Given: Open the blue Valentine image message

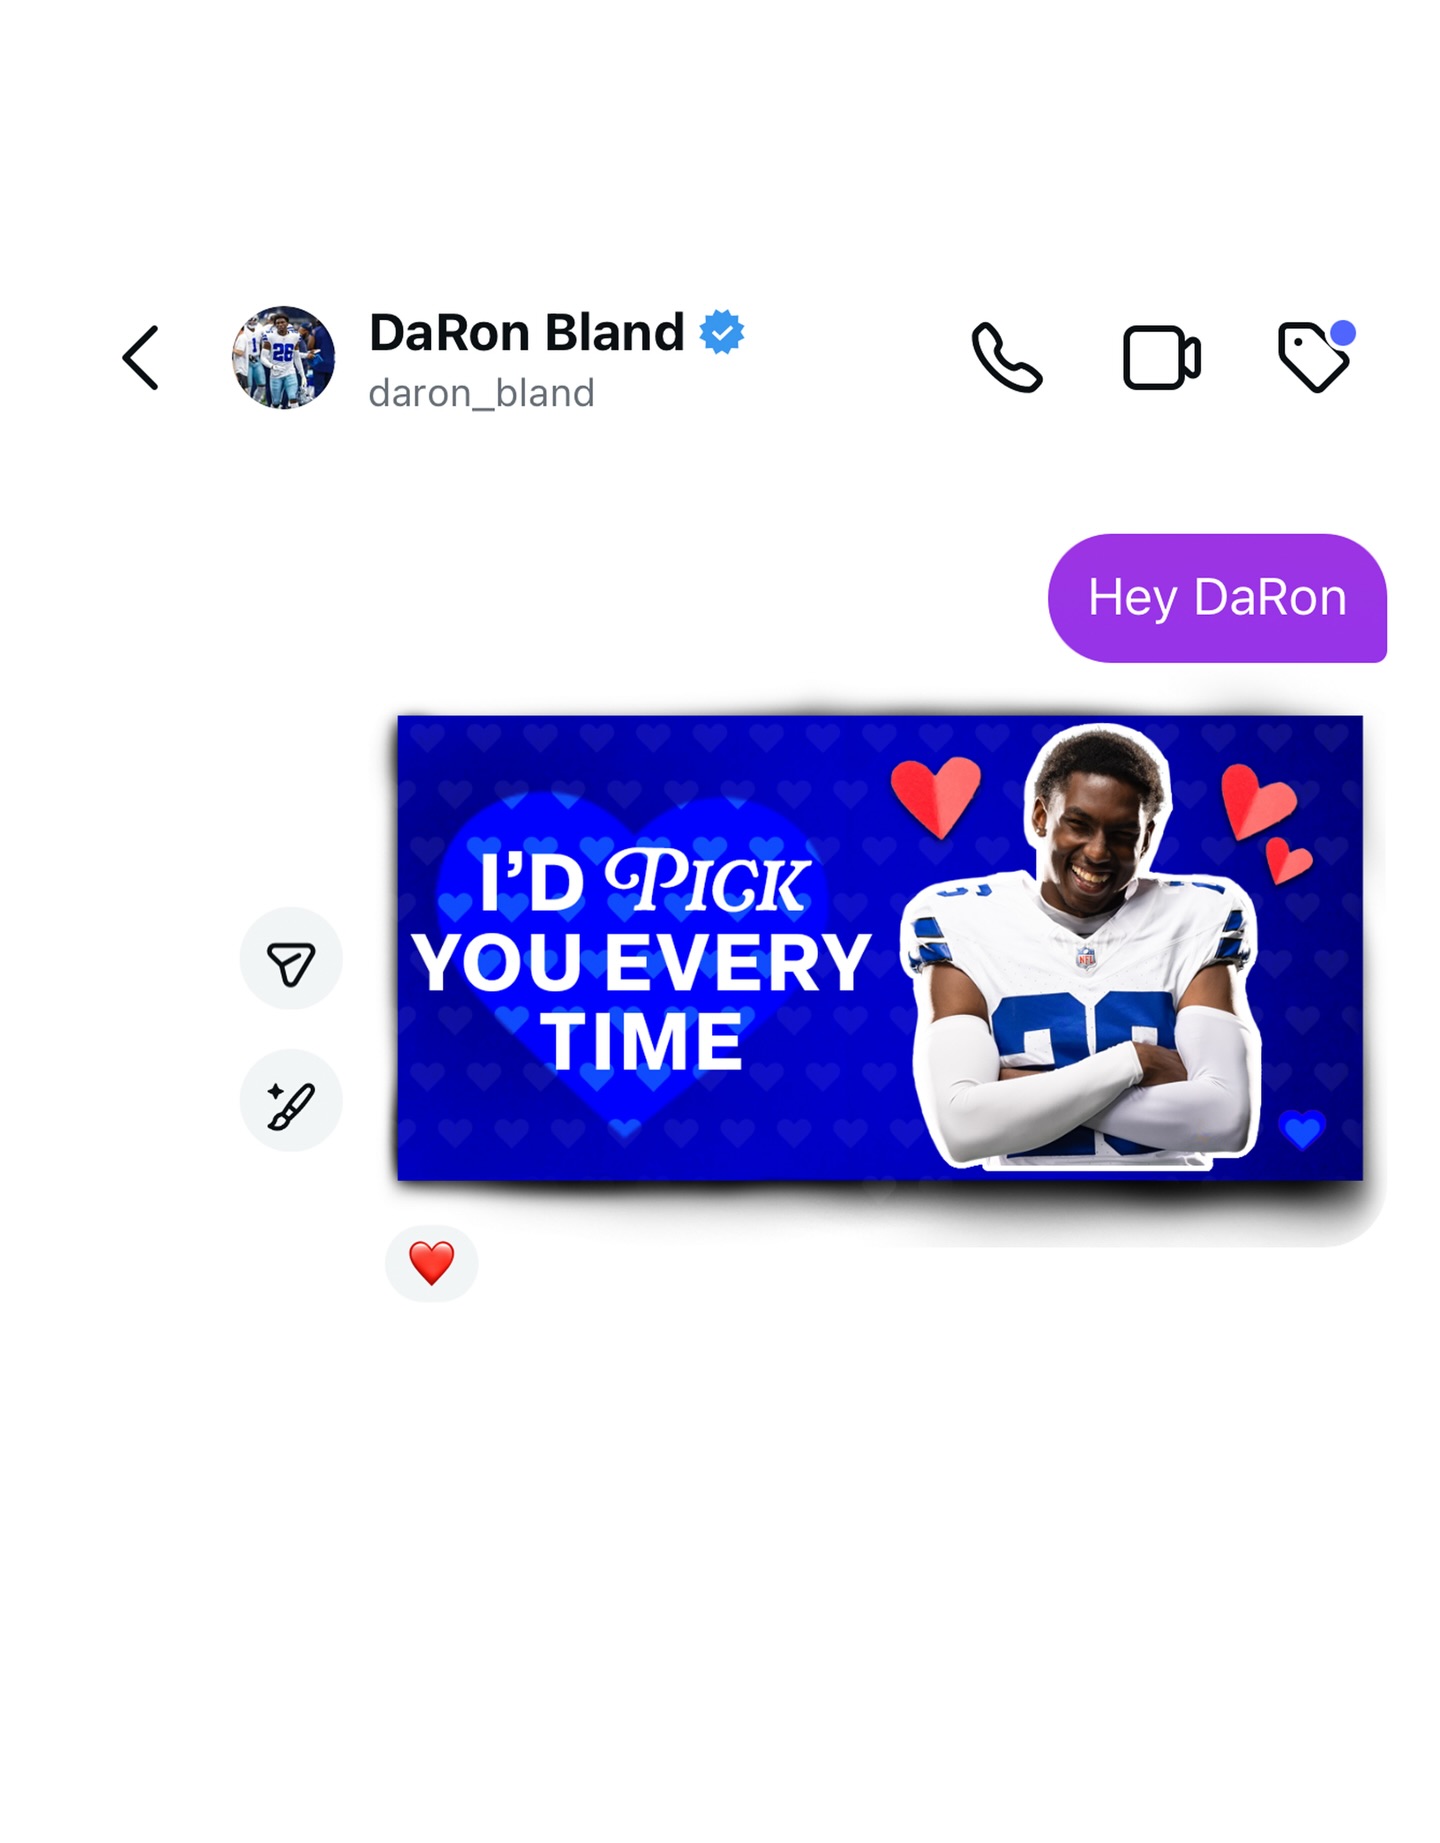Looking at the screenshot, I should [x=879, y=948].
